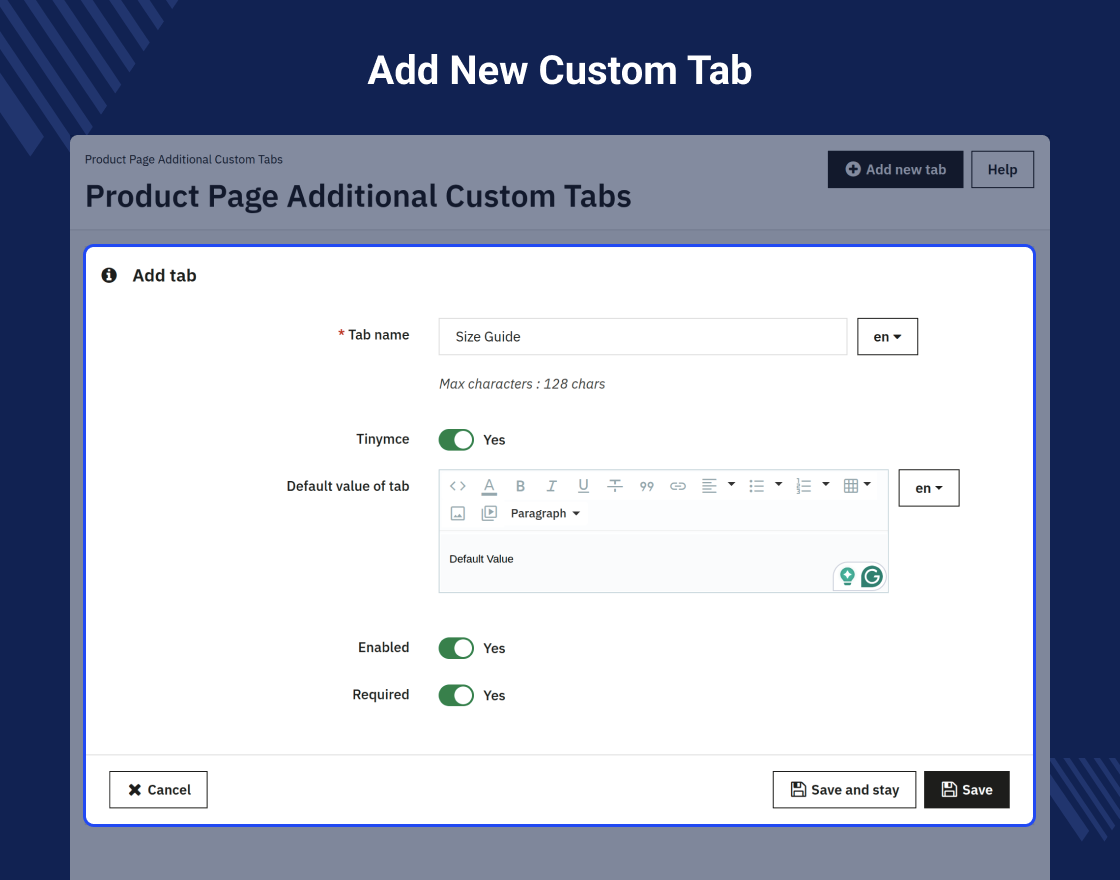This screenshot has width=1120, height=880.
Task: Toggle the Required switch
Action: click(456, 695)
